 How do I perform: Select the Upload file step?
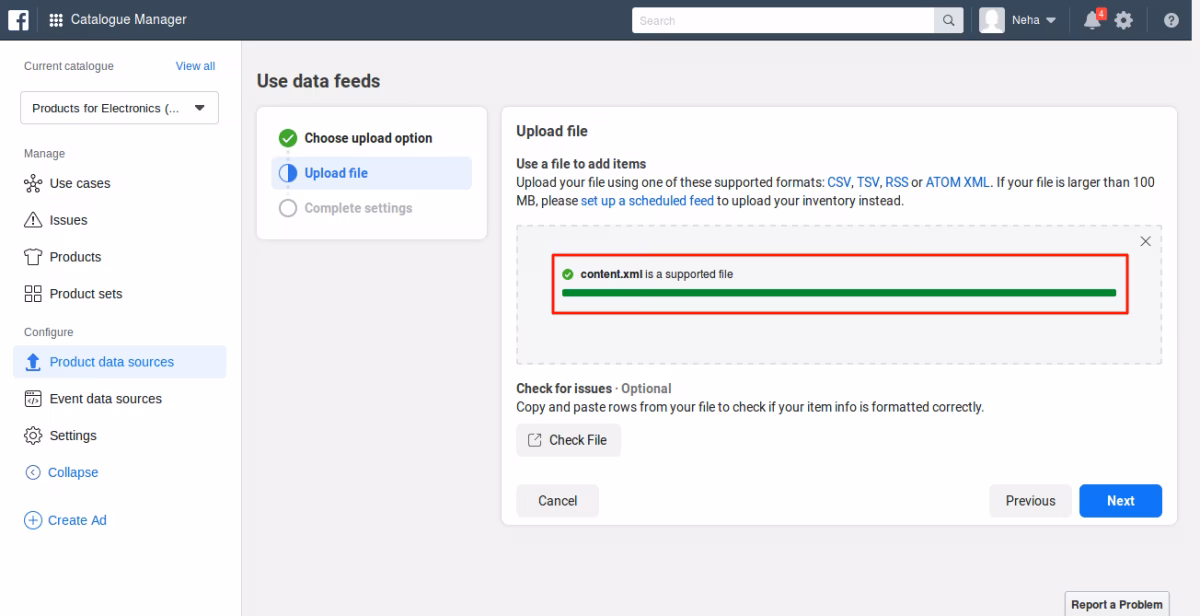point(371,173)
